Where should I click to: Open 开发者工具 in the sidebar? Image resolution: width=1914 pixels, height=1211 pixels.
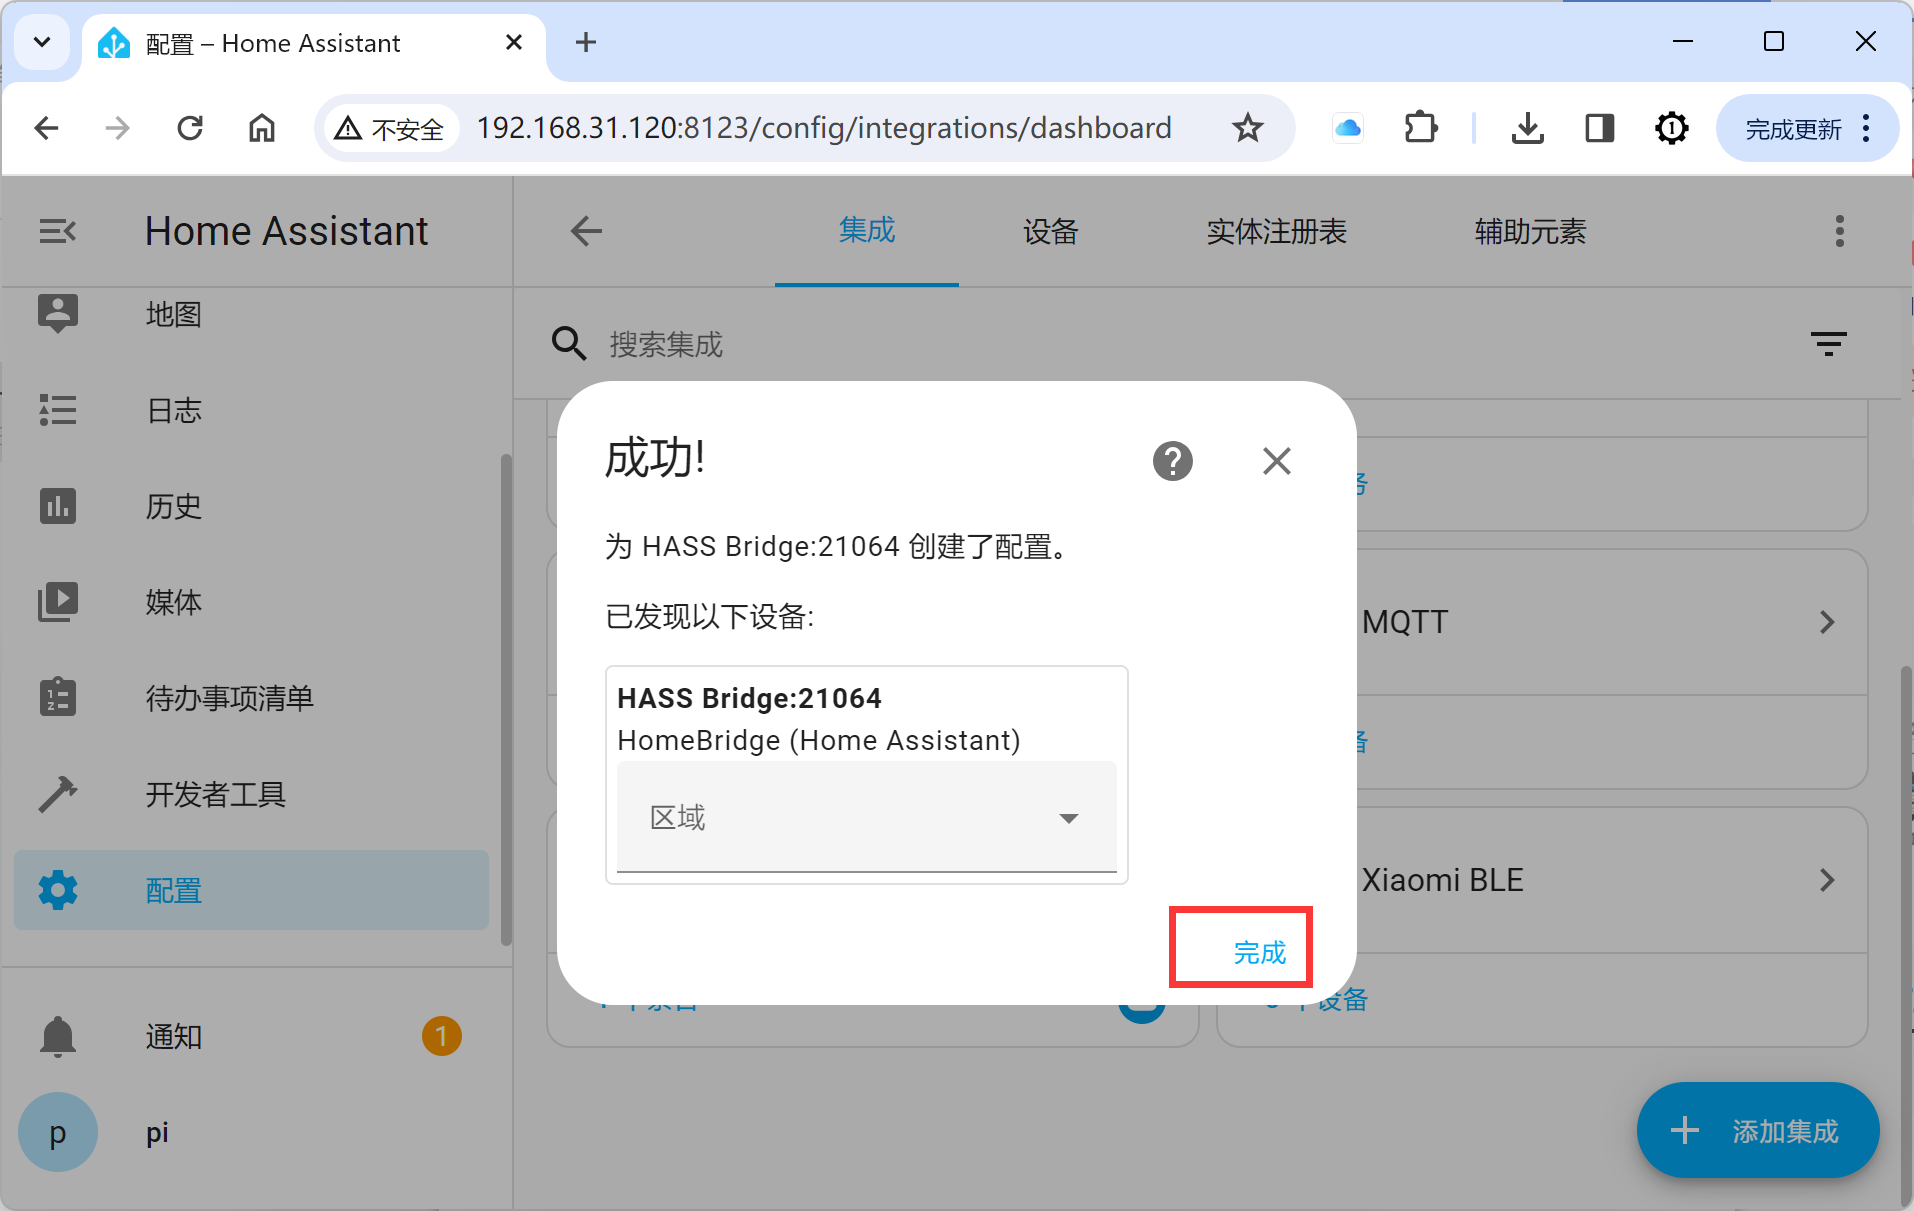pyautogui.click(x=251, y=794)
